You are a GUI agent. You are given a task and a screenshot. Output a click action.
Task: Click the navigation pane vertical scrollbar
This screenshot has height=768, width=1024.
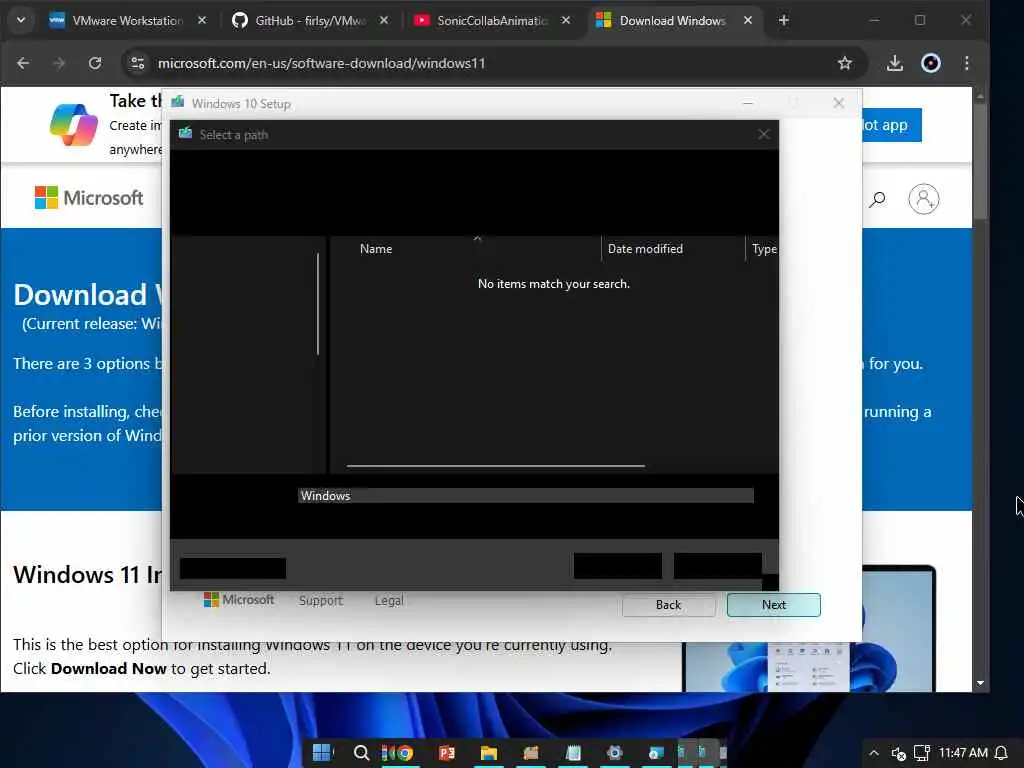coord(318,304)
